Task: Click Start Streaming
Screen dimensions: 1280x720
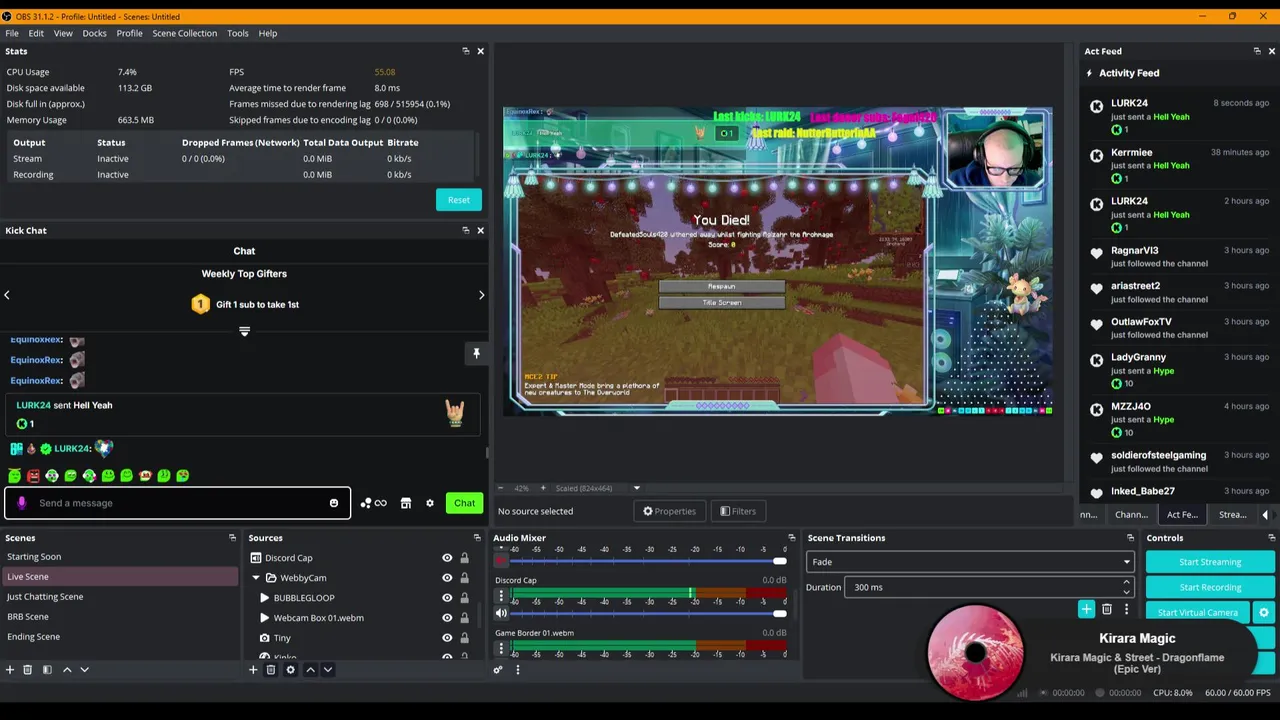Action: tap(1210, 562)
